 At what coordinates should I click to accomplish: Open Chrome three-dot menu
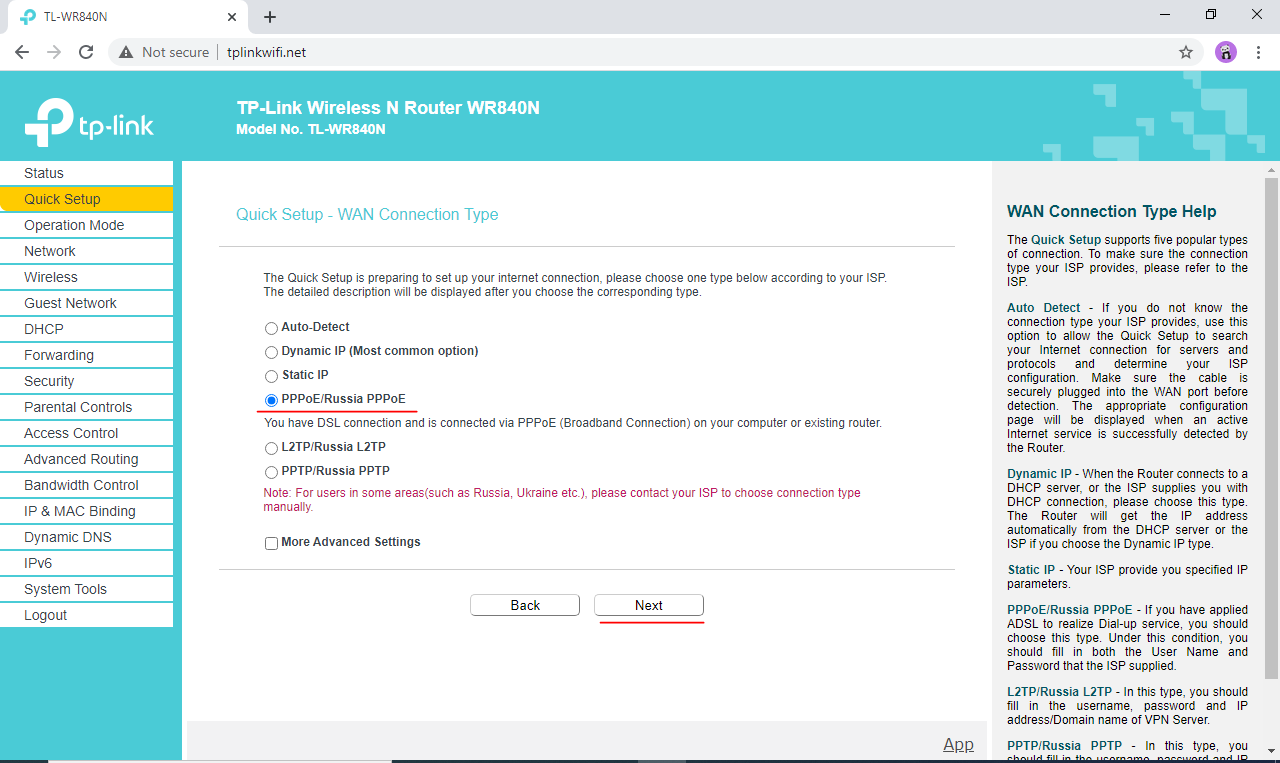tap(1258, 52)
